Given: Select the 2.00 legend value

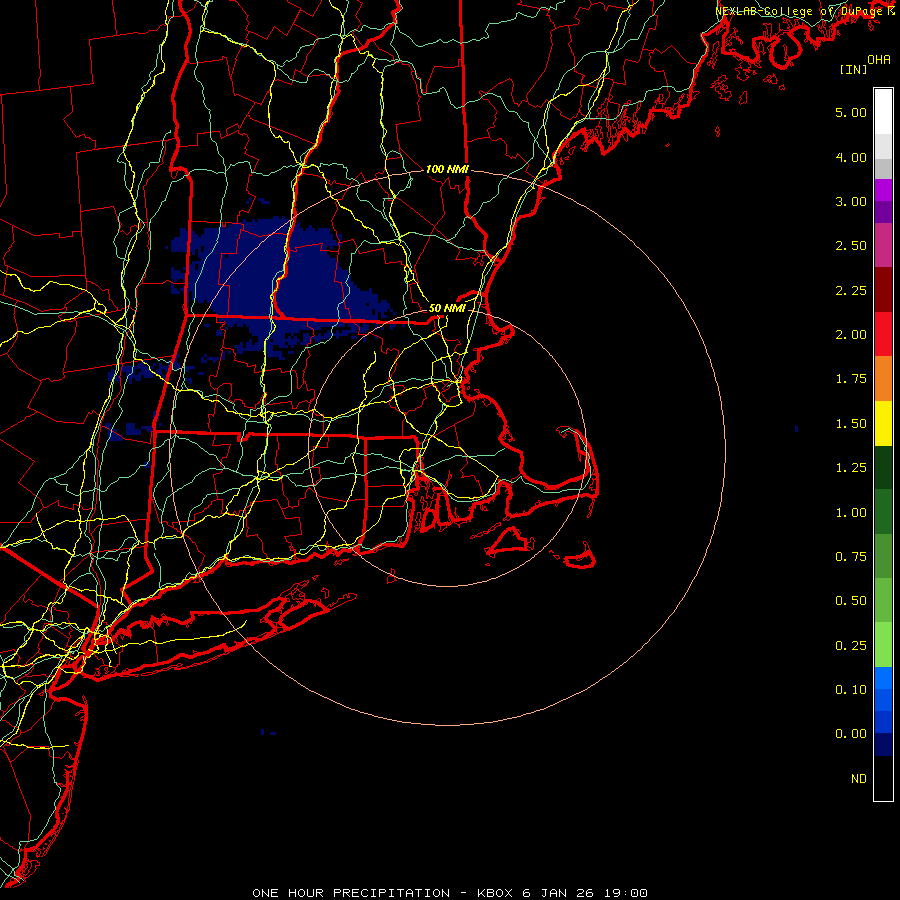Looking at the screenshot, I should pos(851,335).
